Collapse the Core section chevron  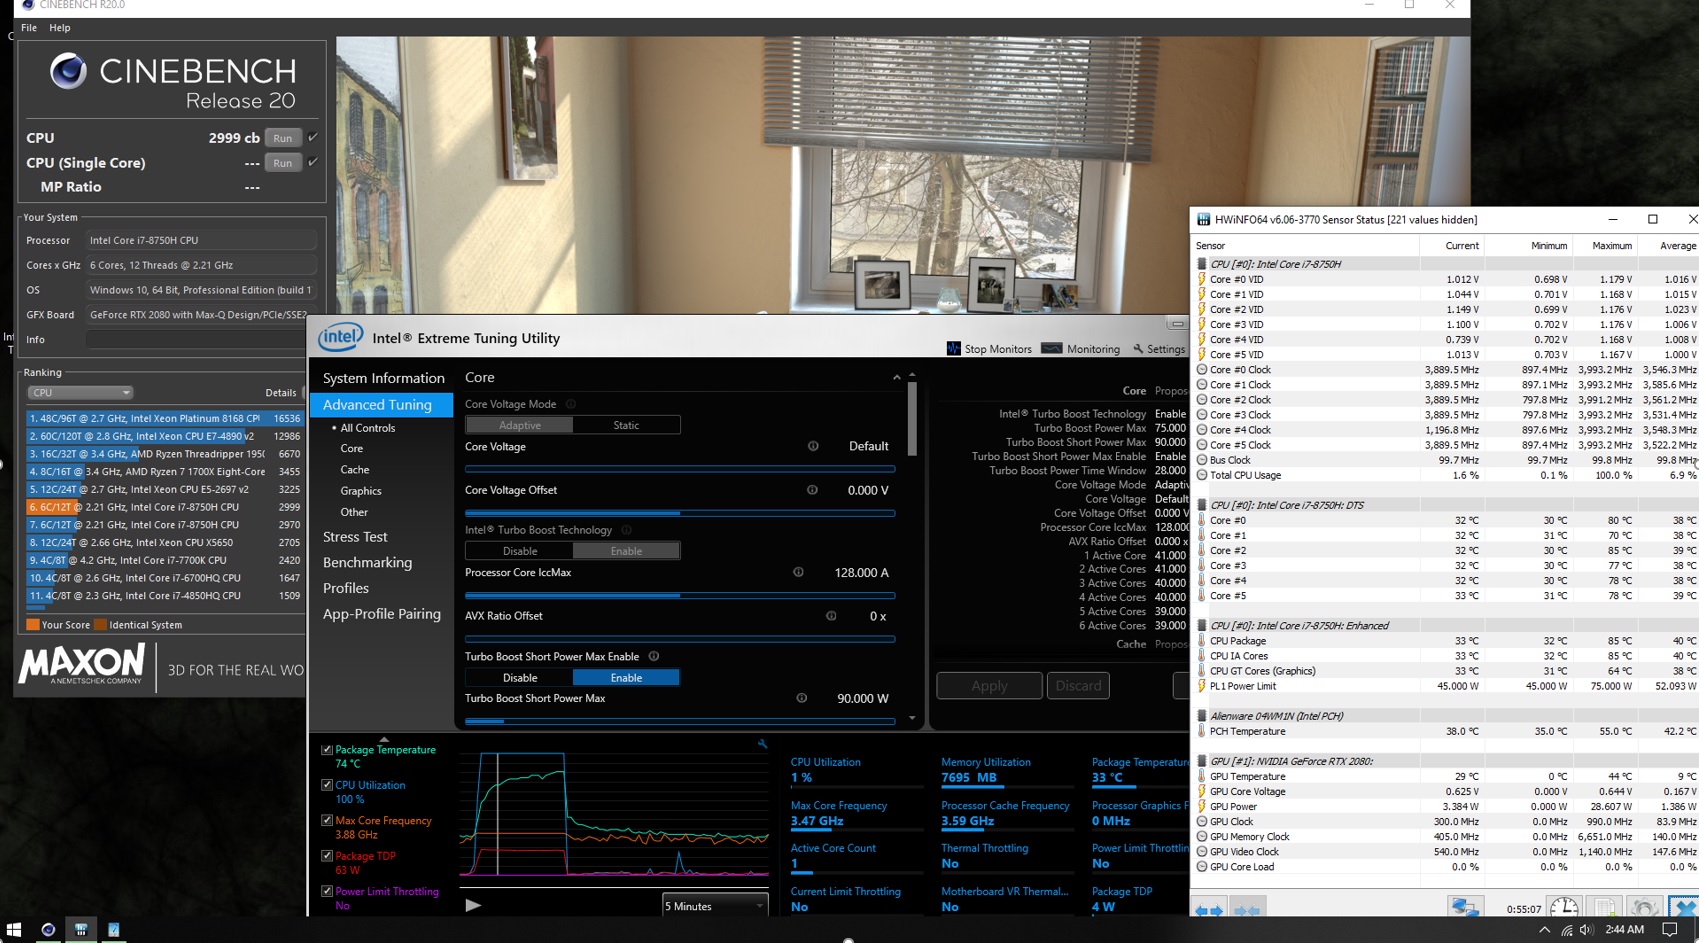tap(896, 378)
